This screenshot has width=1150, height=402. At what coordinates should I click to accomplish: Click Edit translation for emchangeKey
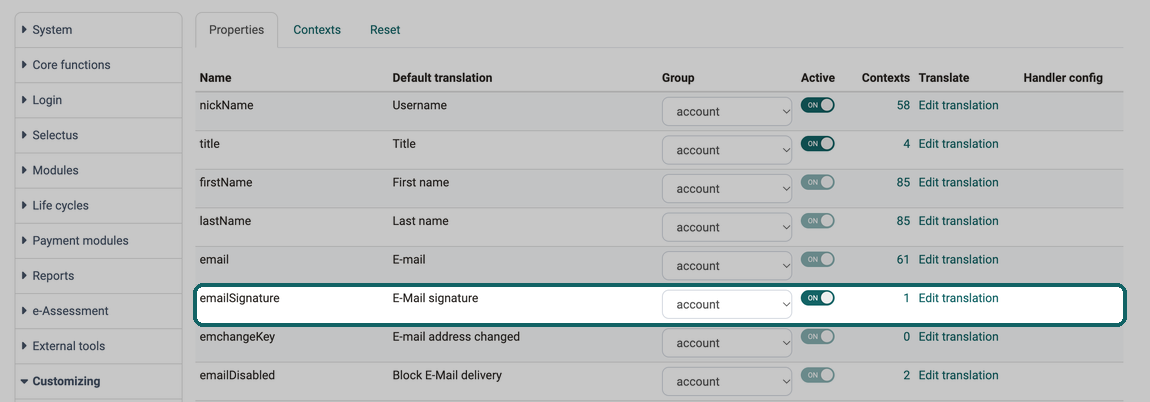click(958, 337)
